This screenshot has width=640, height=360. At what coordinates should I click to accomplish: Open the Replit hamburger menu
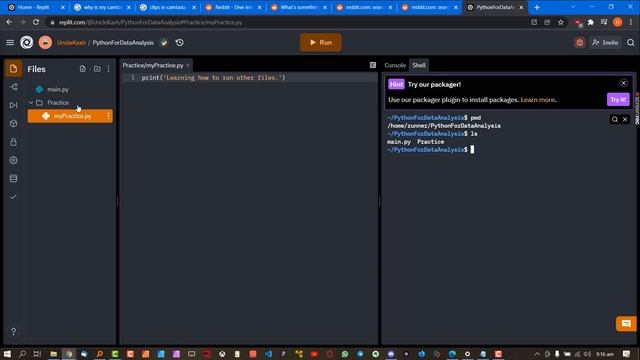[x=10, y=42]
